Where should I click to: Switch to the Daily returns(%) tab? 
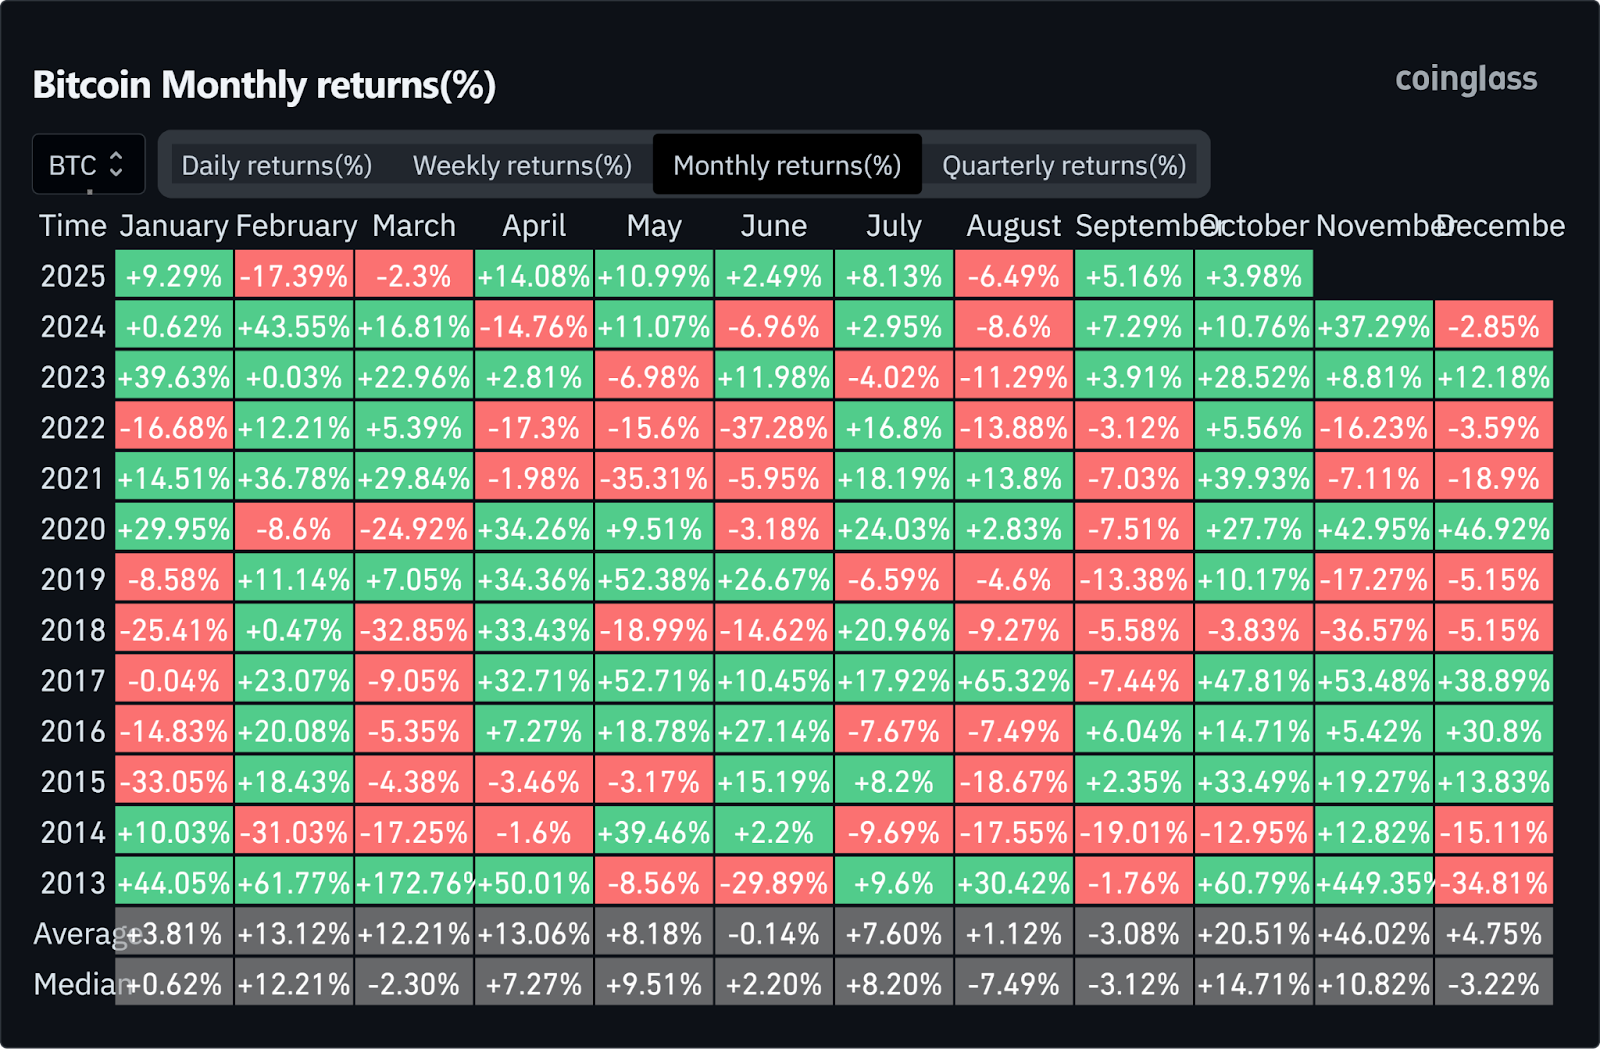click(277, 165)
